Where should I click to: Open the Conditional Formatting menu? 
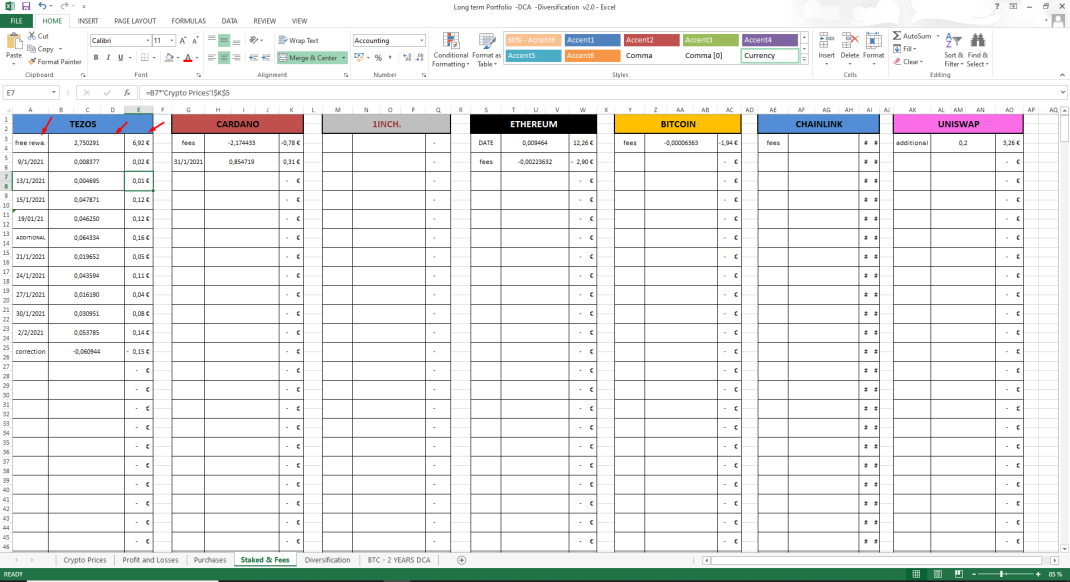coord(450,50)
